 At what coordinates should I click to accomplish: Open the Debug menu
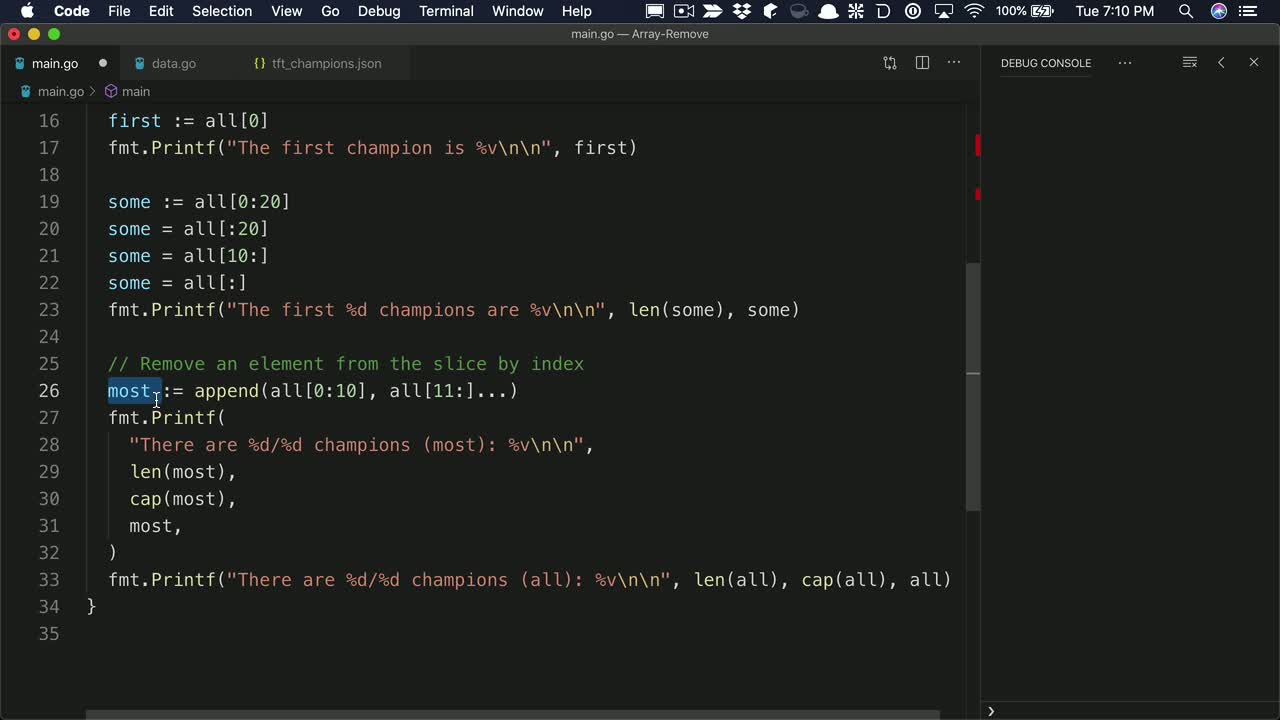pos(378,11)
